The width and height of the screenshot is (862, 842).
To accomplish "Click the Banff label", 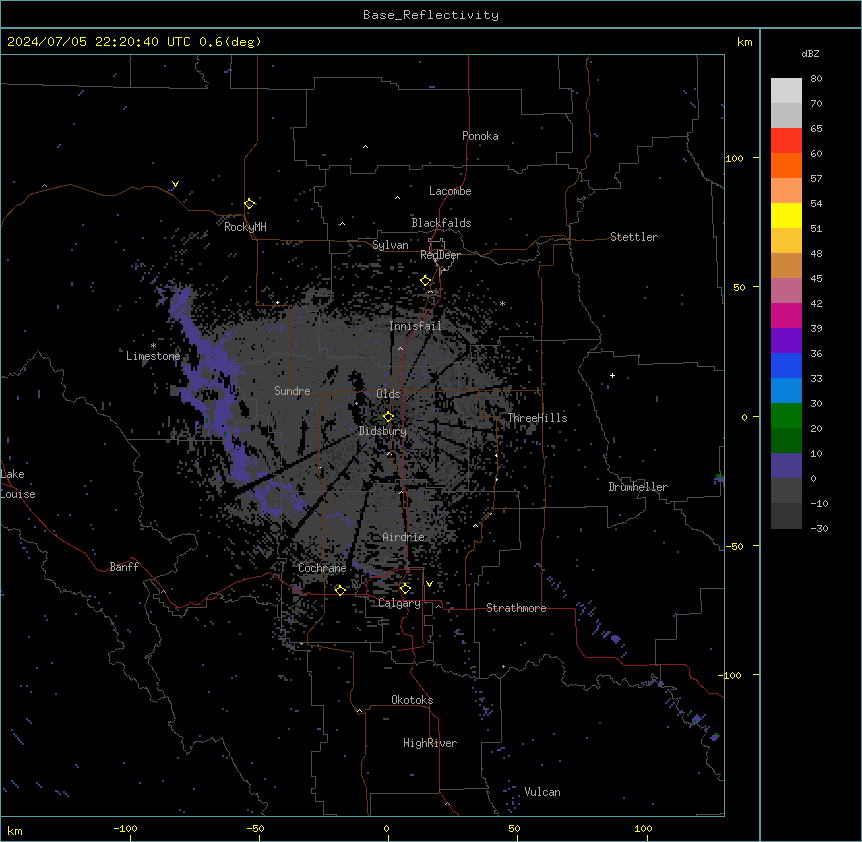I will click(124, 567).
